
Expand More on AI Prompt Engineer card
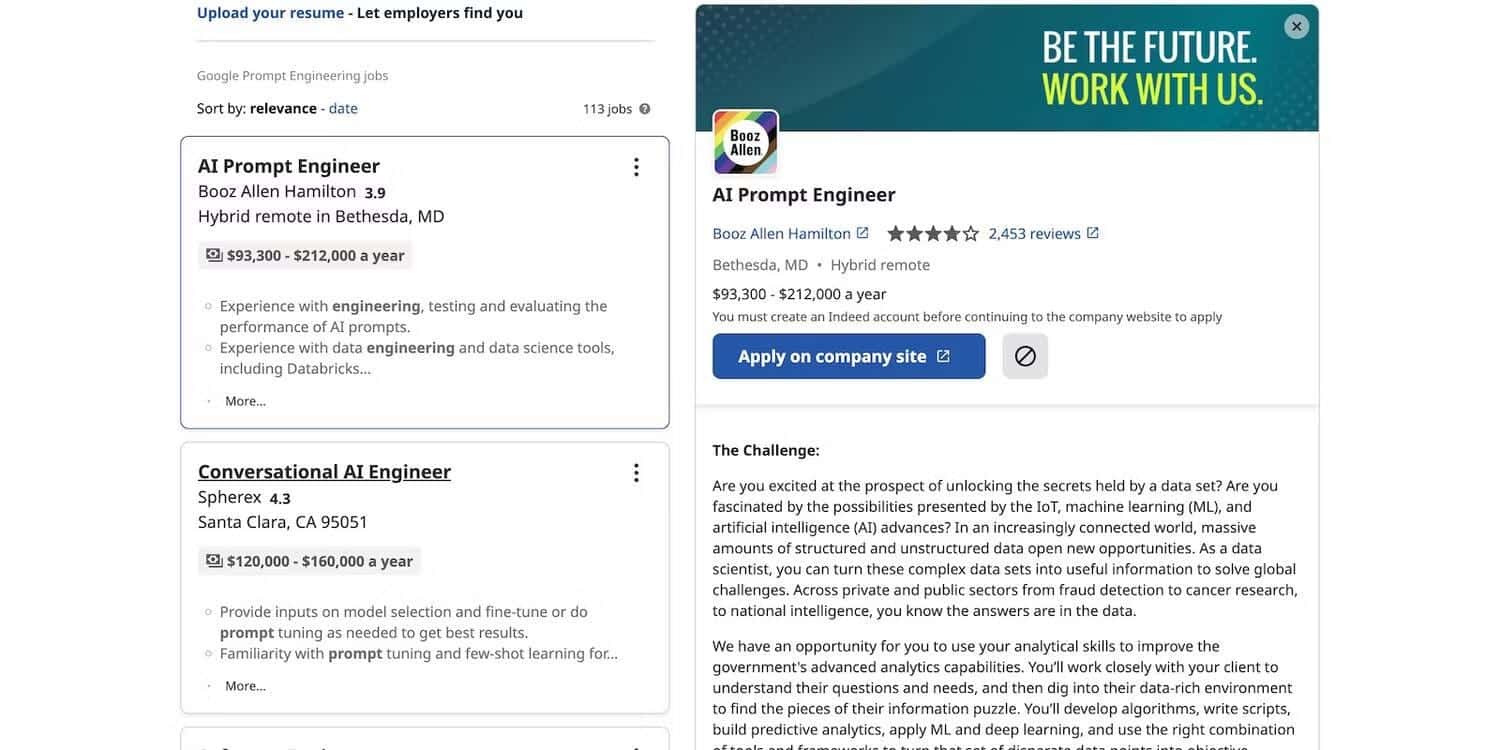click(x=245, y=401)
